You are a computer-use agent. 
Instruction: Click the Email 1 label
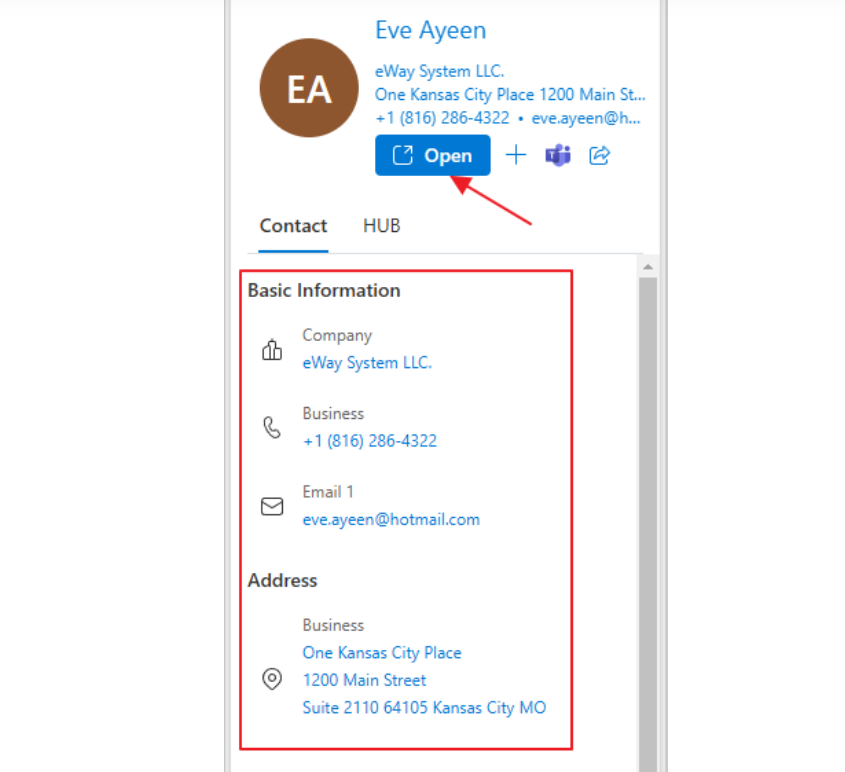[x=328, y=492]
